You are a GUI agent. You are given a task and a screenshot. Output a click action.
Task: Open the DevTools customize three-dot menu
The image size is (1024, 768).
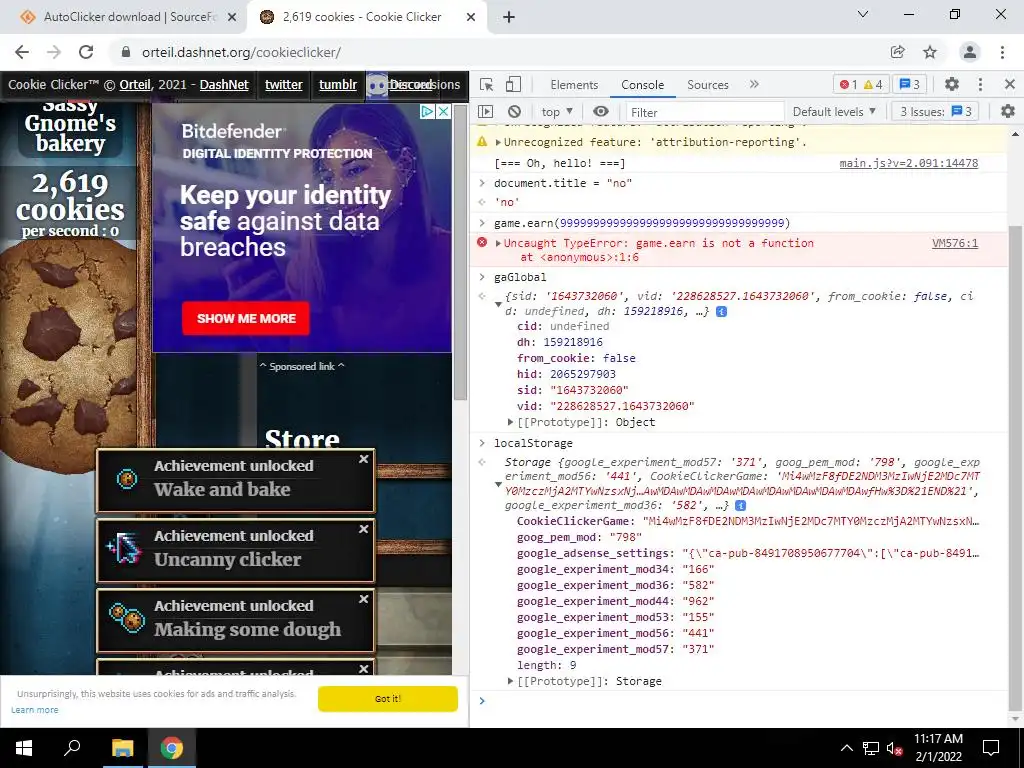(x=980, y=84)
